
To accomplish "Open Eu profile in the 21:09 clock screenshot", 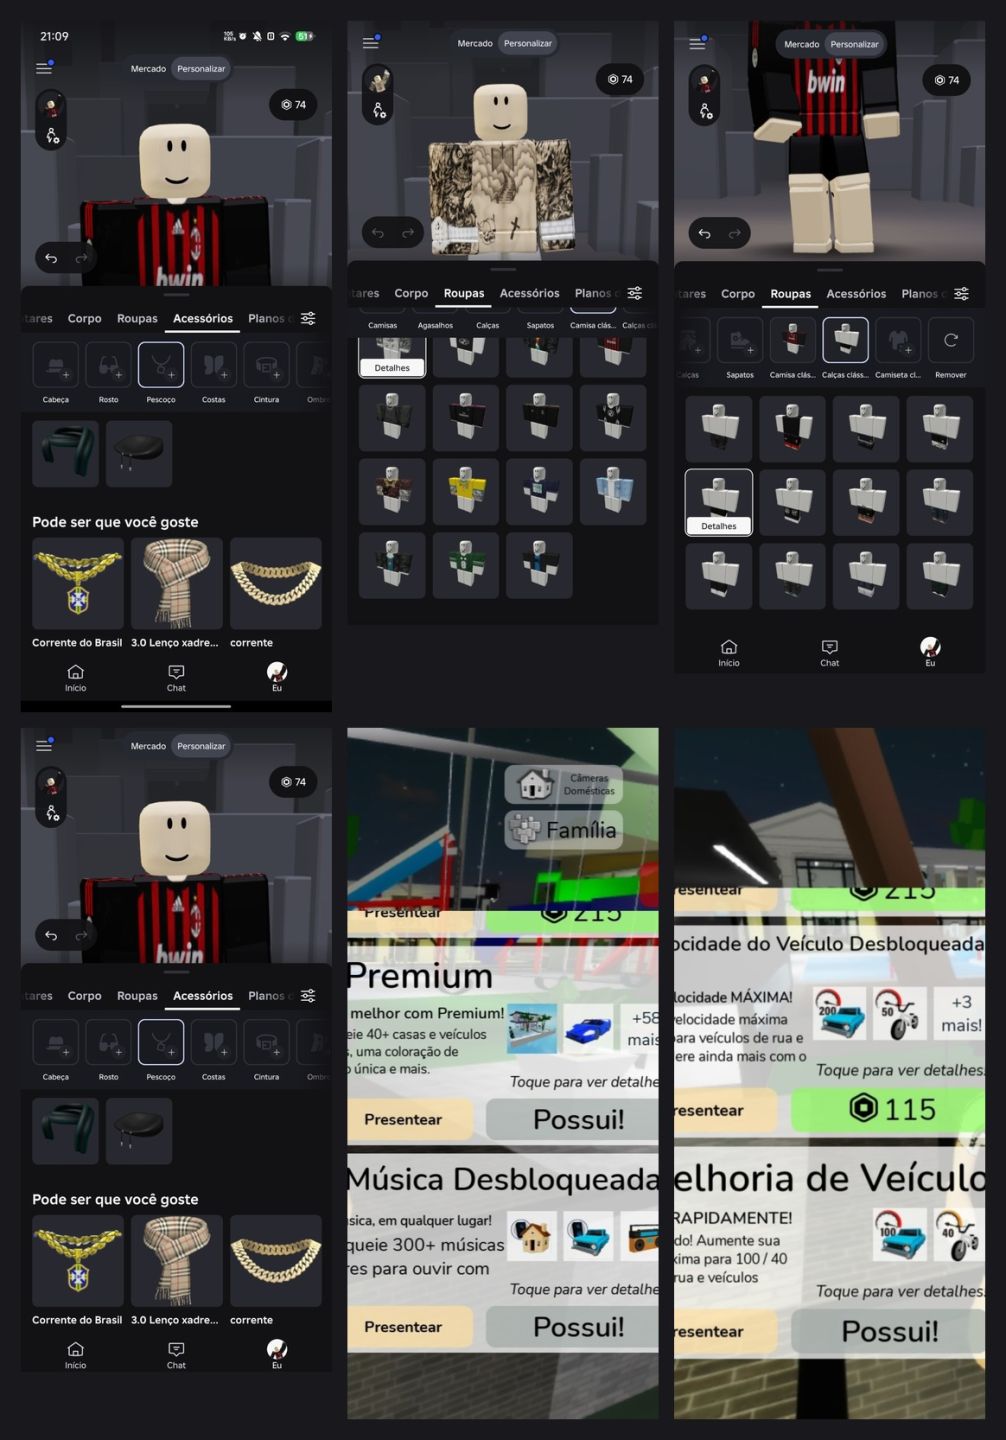I will point(277,677).
